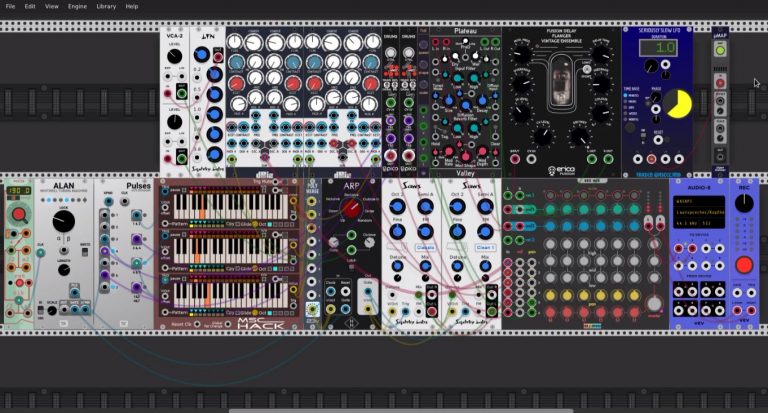768x413 pixels.
Task: Open the Audio-8 device selection display
Action: [x=699, y=212]
